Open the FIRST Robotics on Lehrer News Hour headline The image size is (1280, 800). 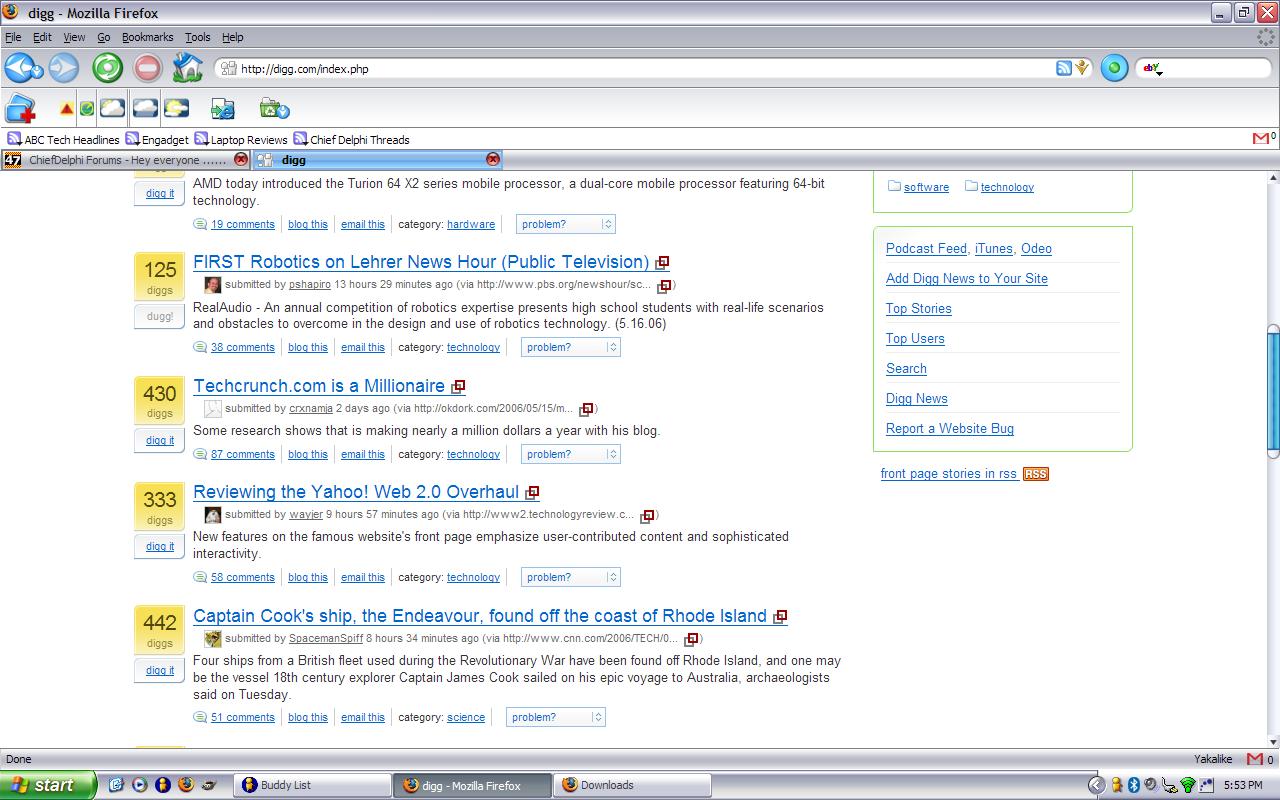(421, 262)
